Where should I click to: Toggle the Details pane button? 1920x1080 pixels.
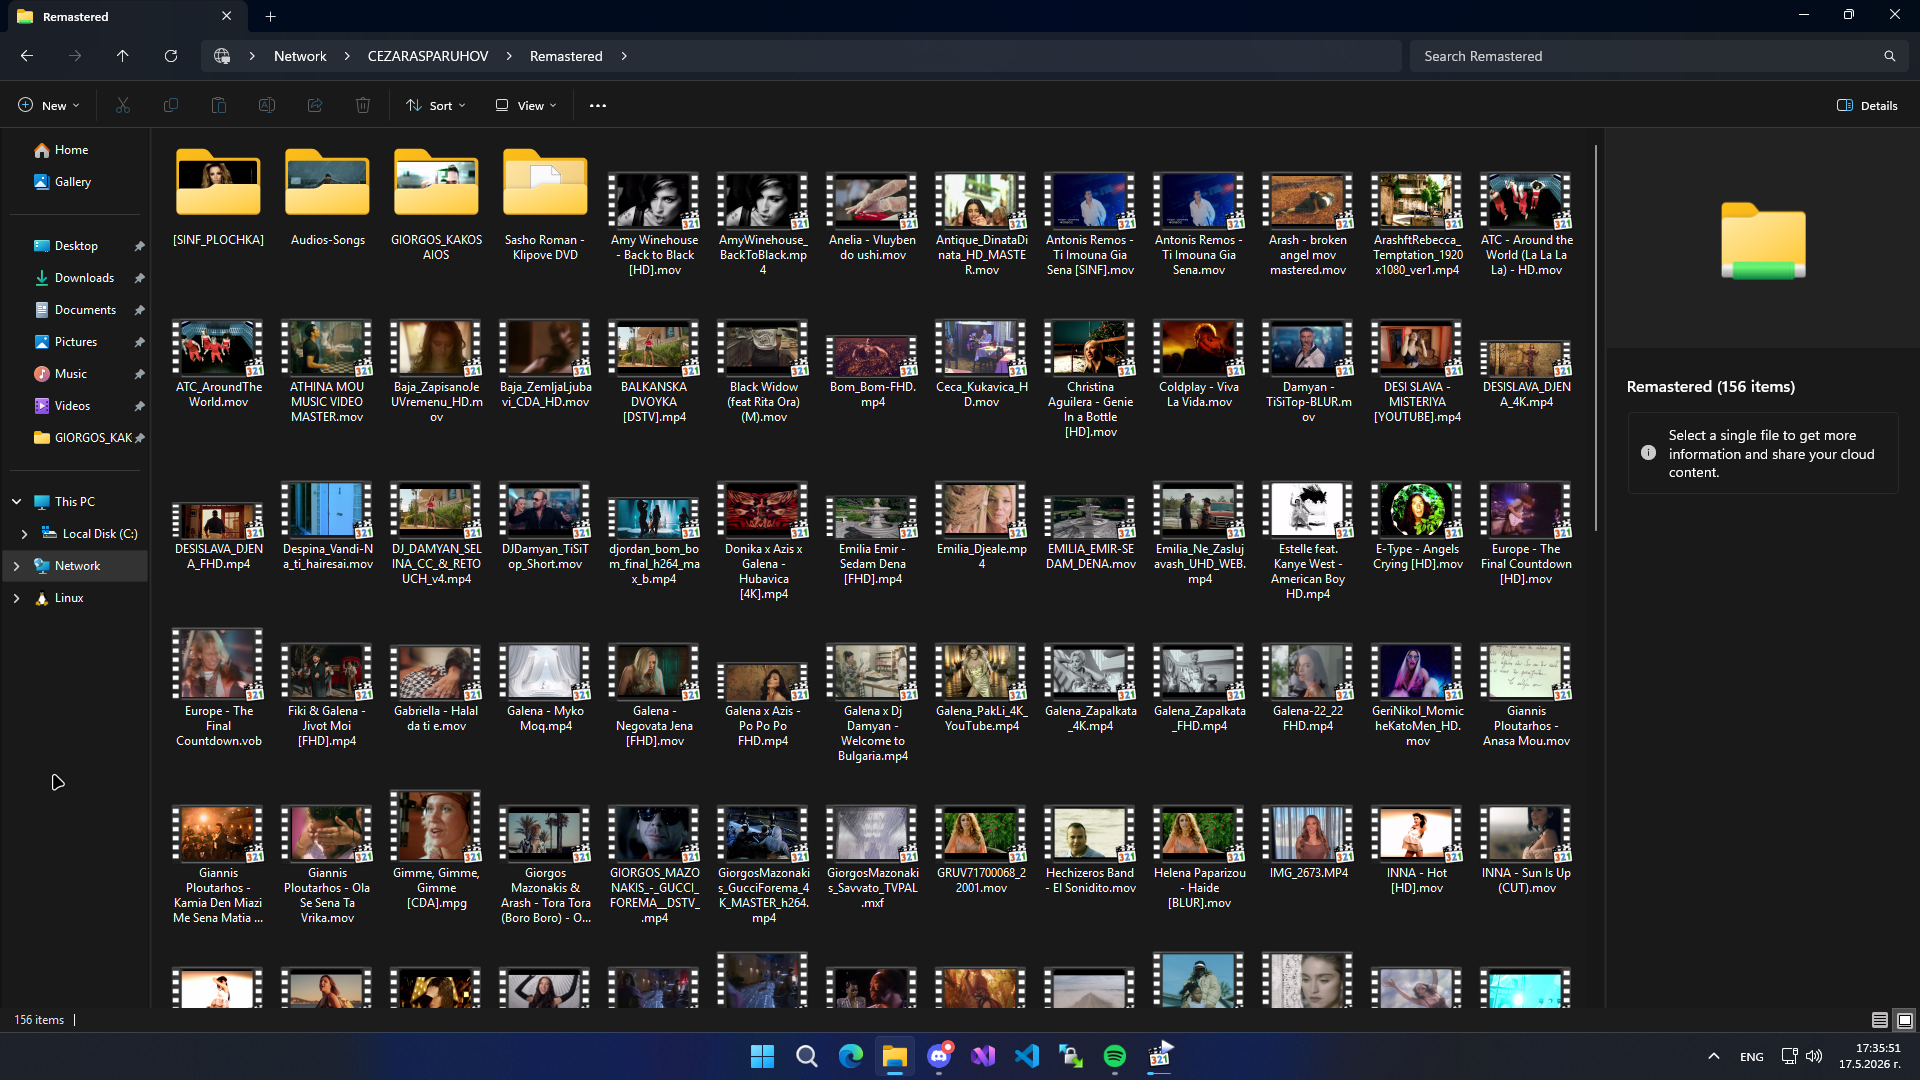pyautogui.click(x=1867, y=105)
